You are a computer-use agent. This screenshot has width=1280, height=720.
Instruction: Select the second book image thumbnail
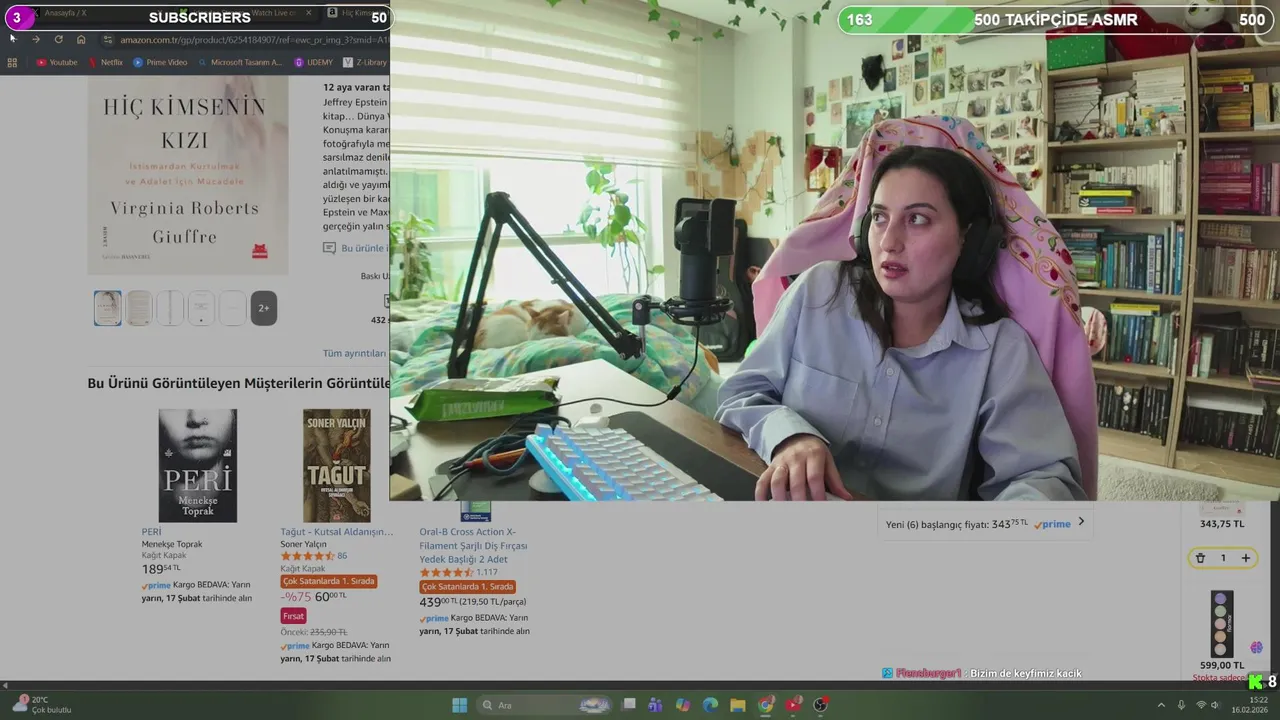click(x=139, y=308)
